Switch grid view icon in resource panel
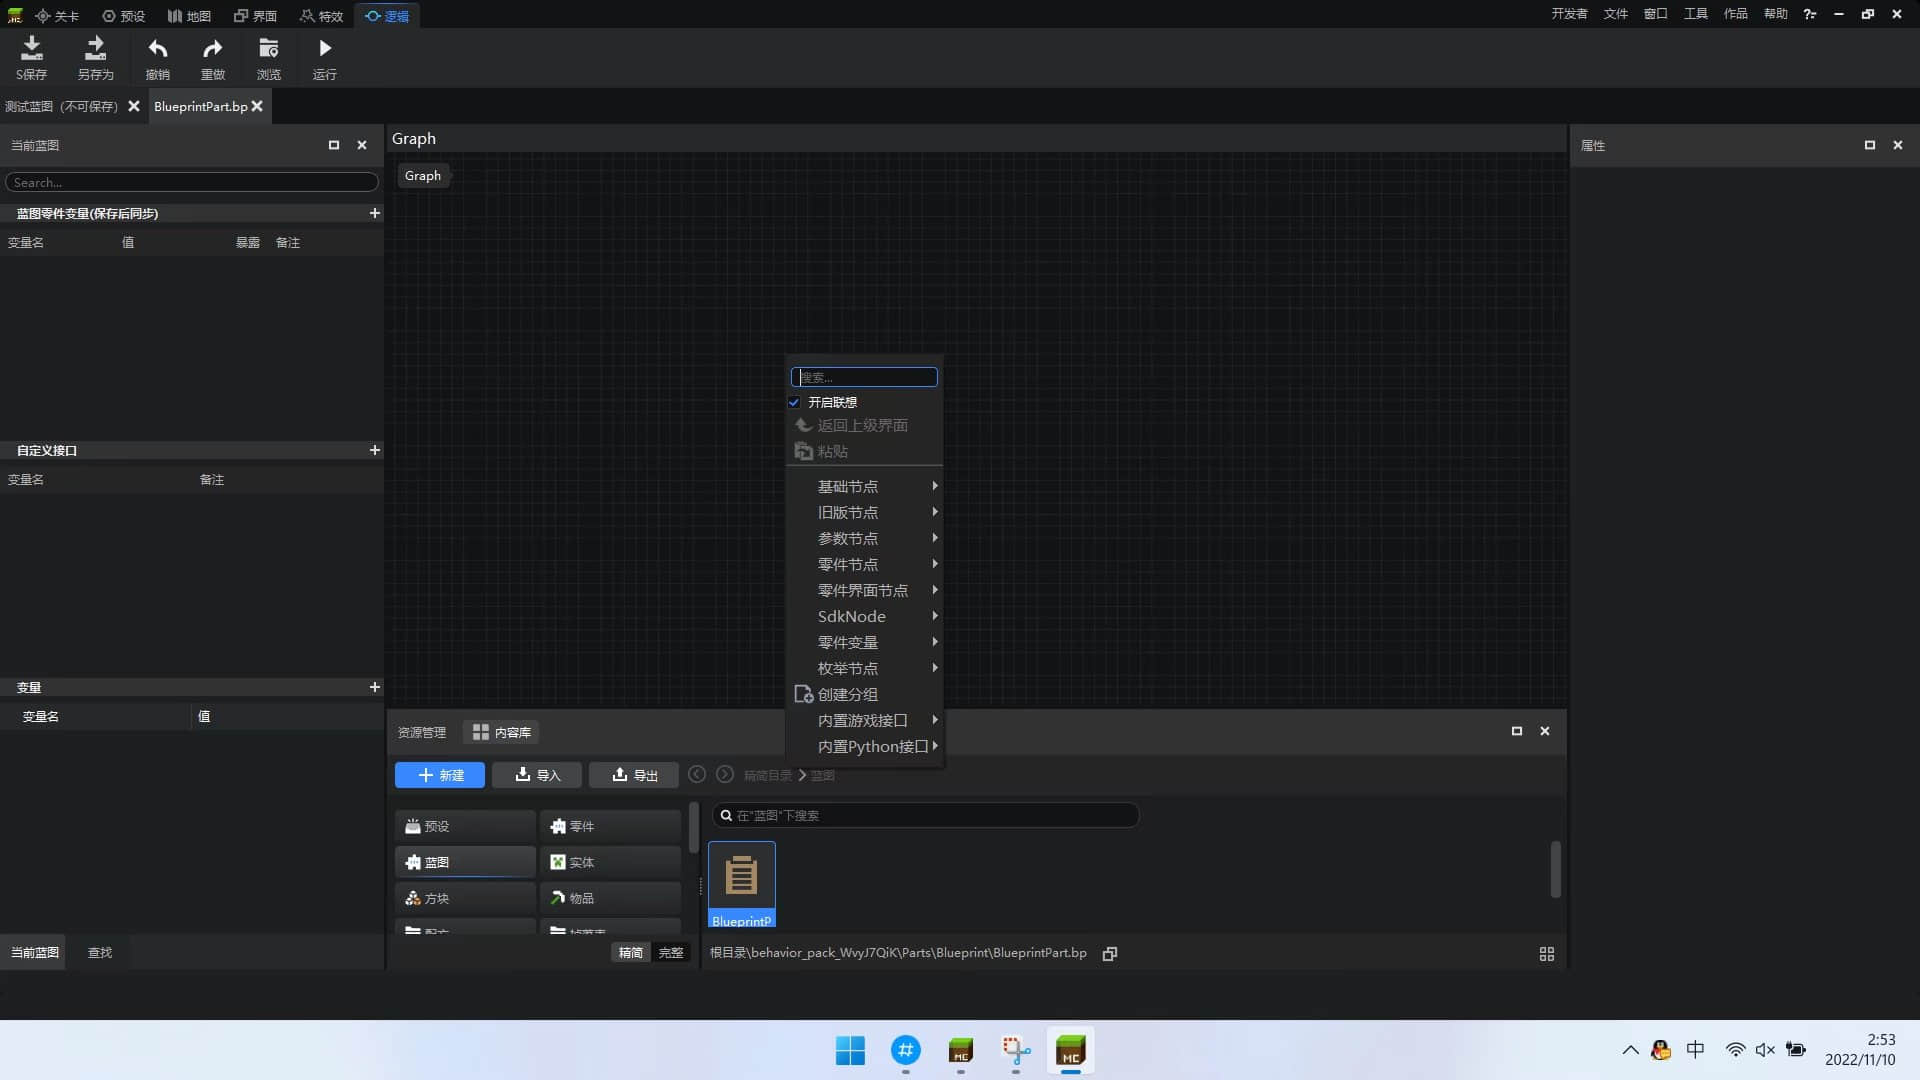1920x1080 pixels. coord(1547,954)
